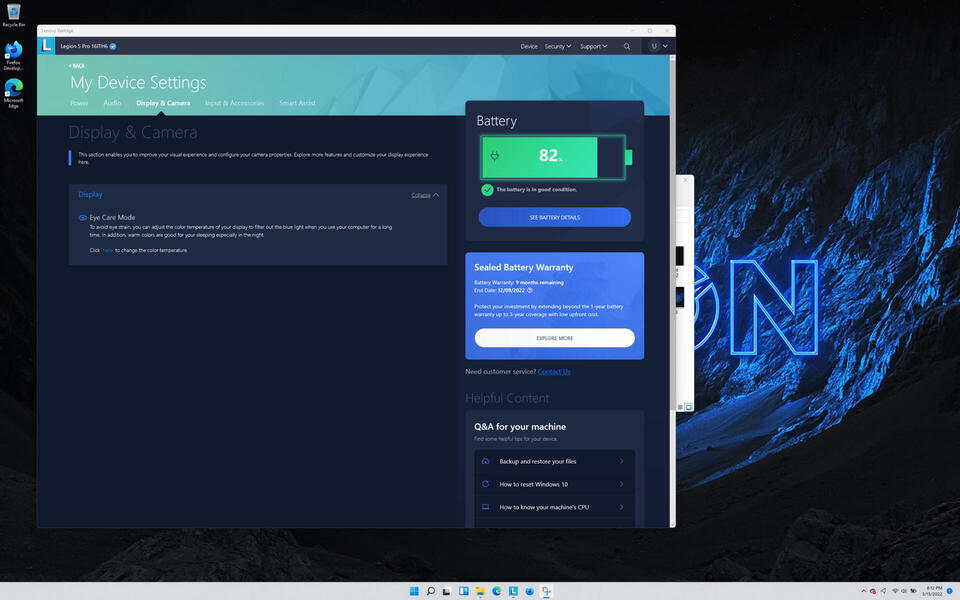Click the backup cloud icon

[486, 461]
